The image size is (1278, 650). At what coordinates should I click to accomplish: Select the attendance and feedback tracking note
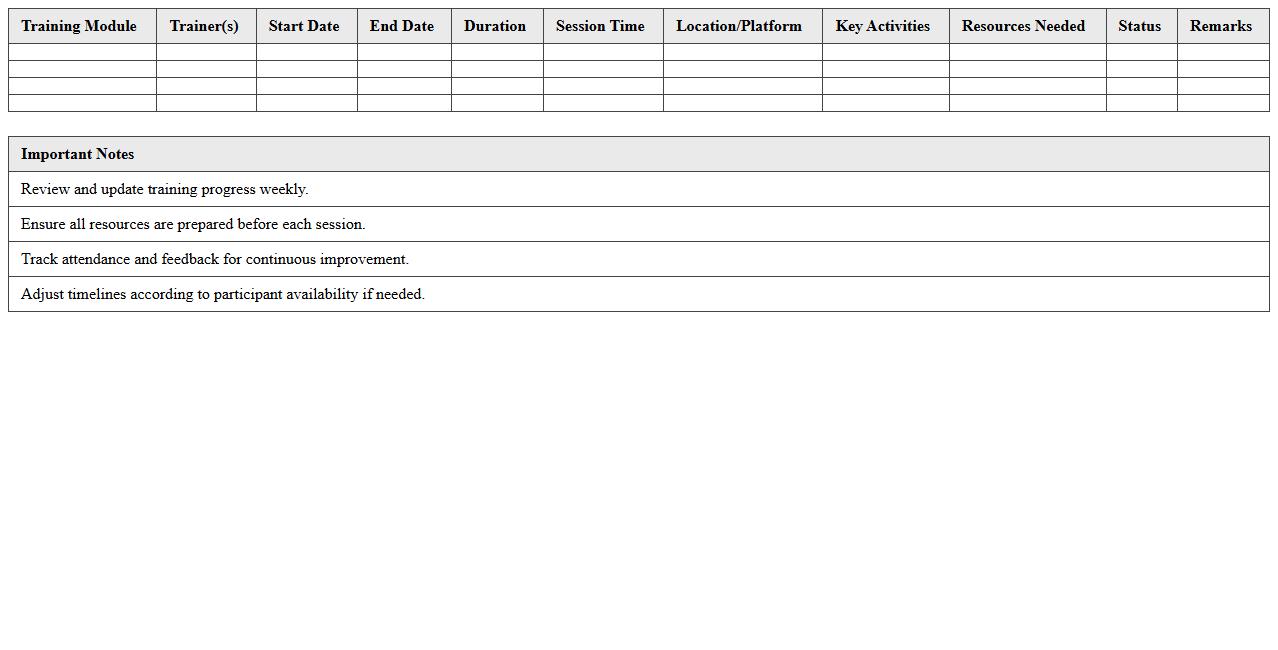(638, 259)
